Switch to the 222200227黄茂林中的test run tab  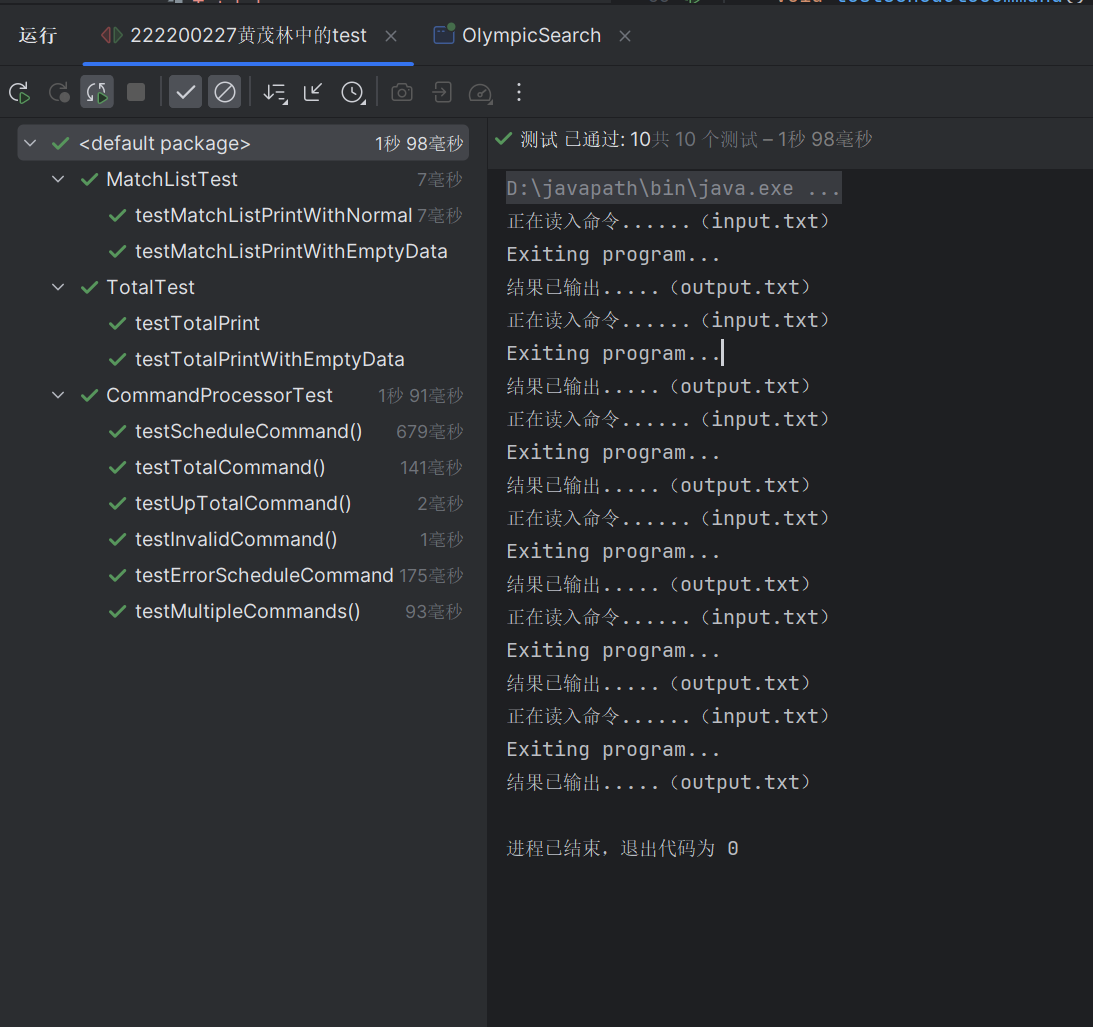tap(248, 36)
